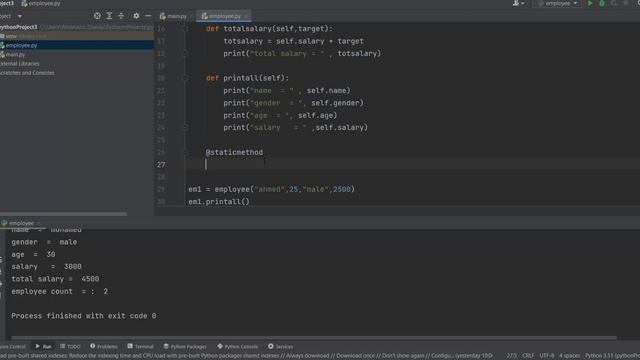Click the fold marker beside def totalsalary
The width and height of the screenshot is (640, 360).
click(185, 29)
